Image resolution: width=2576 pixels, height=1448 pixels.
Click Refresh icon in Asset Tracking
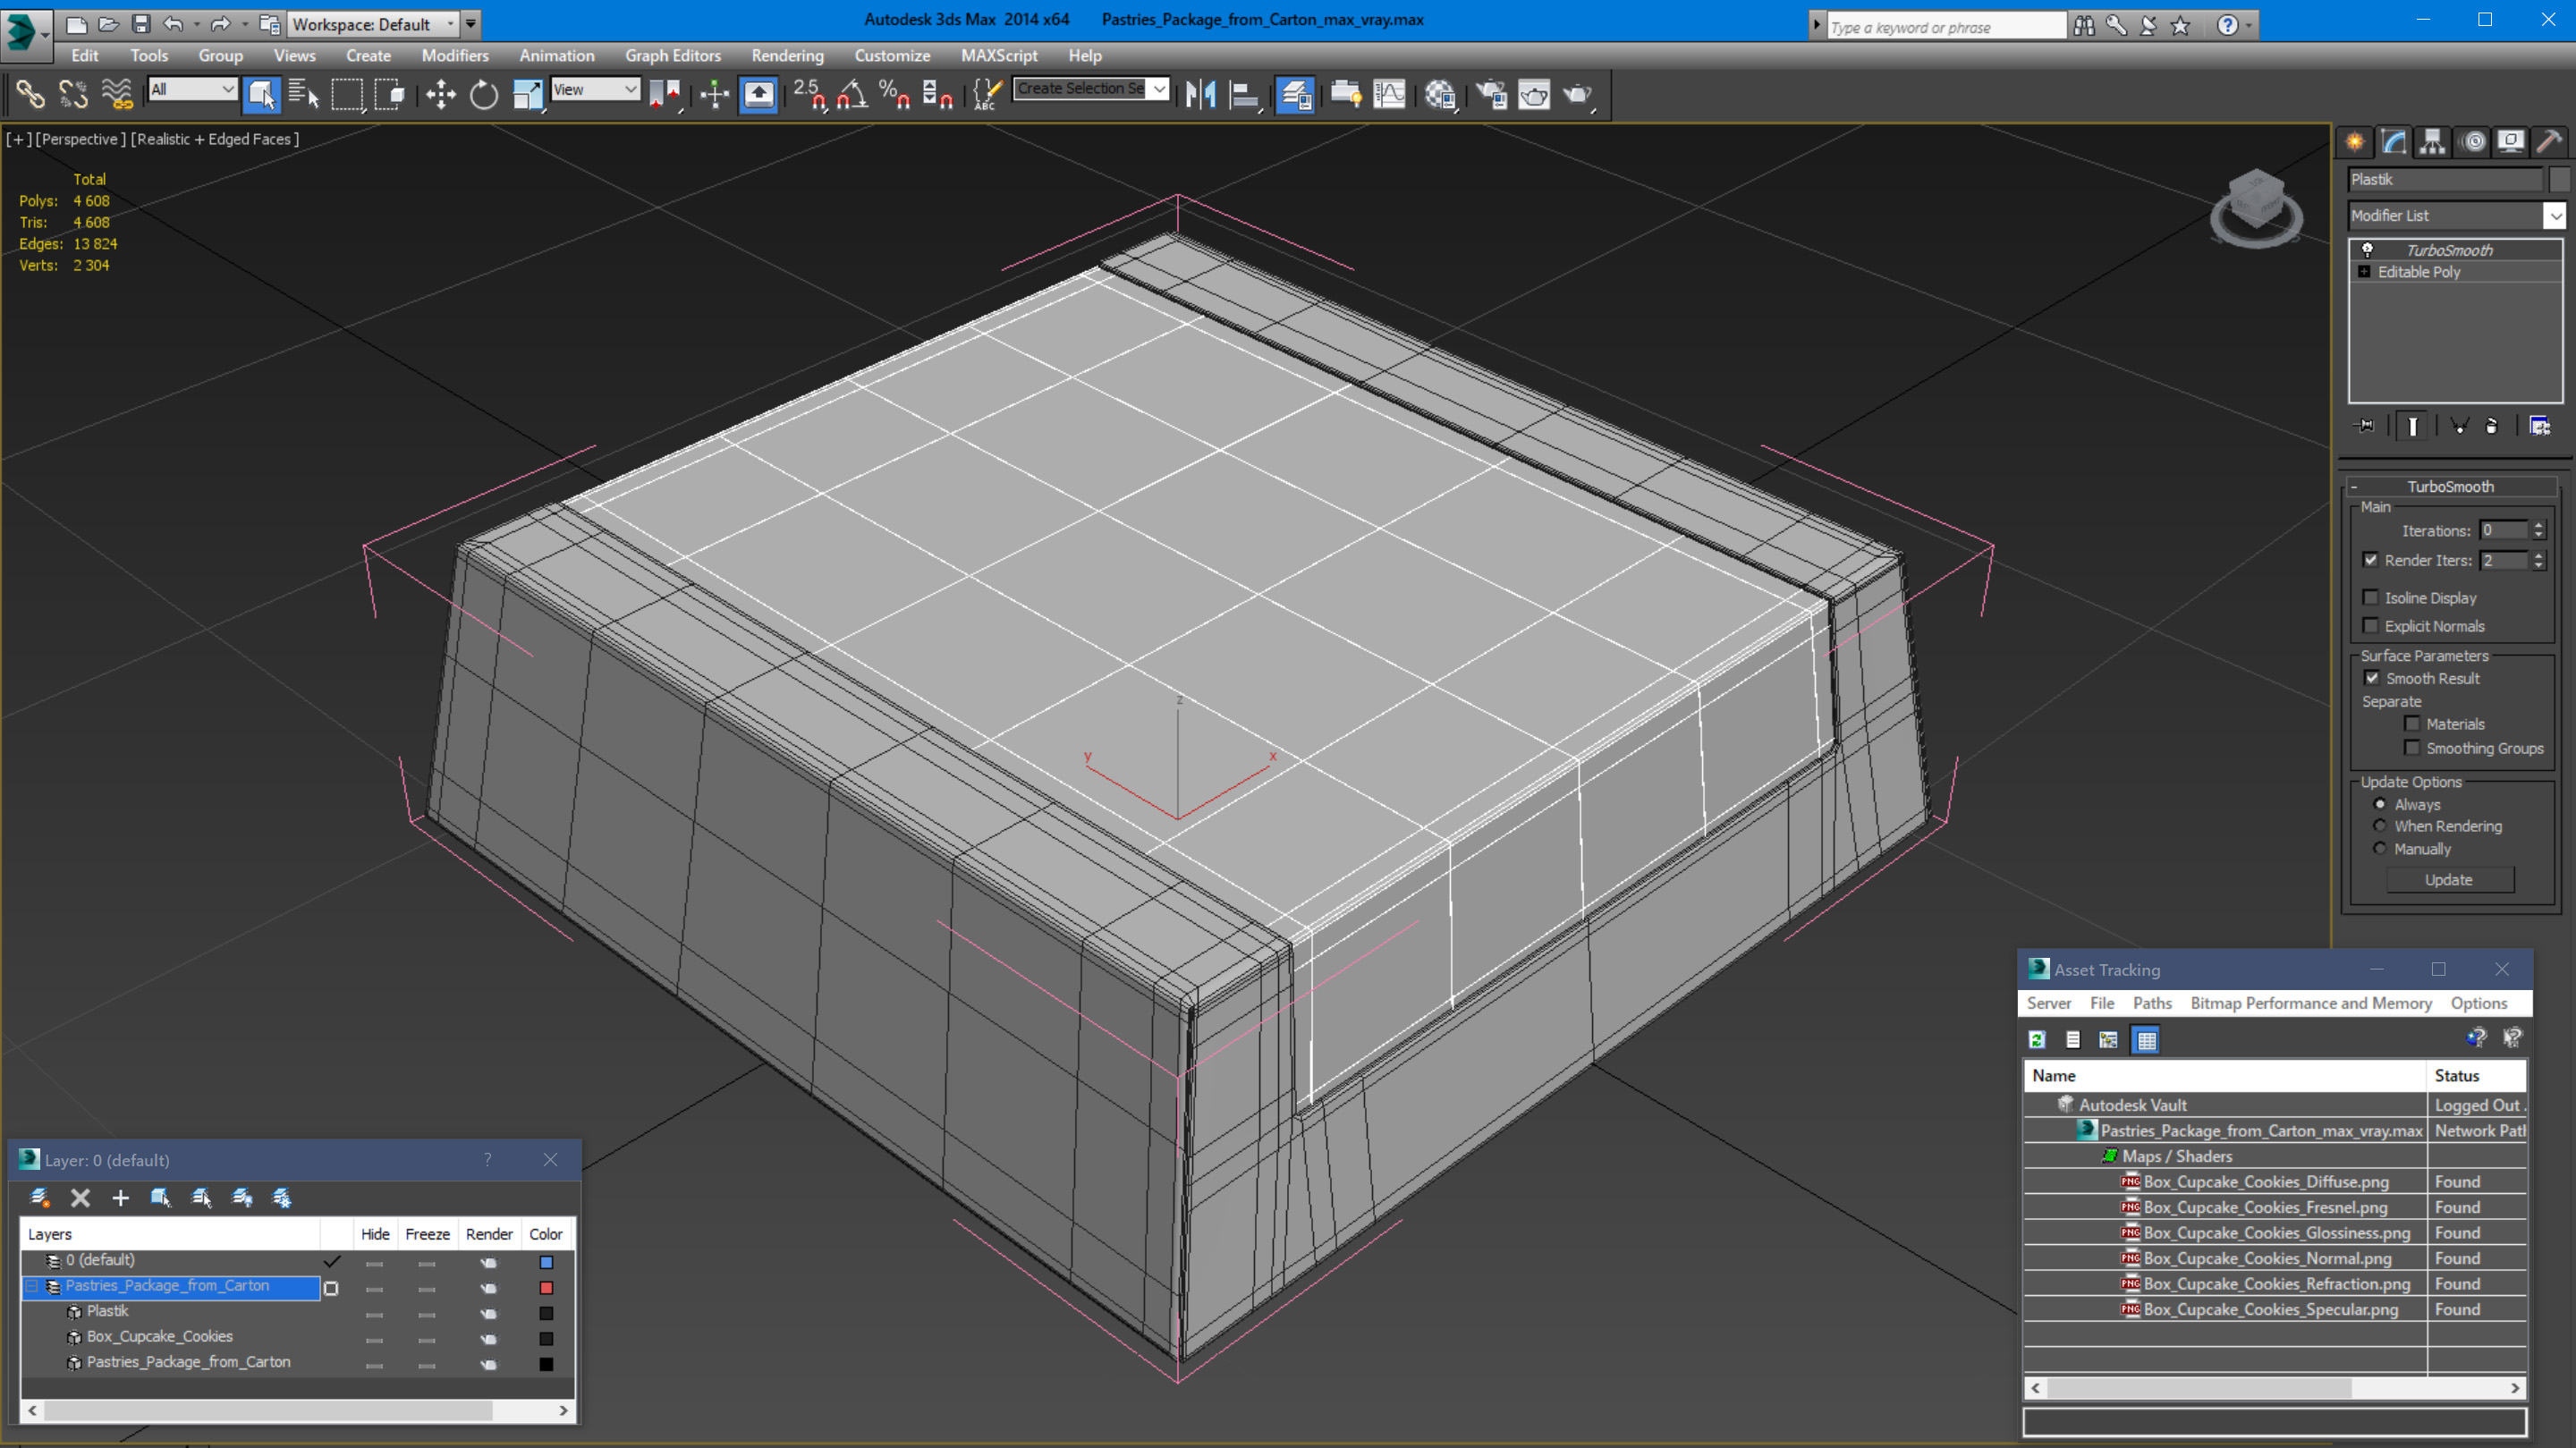(x=2037, y=1040)
